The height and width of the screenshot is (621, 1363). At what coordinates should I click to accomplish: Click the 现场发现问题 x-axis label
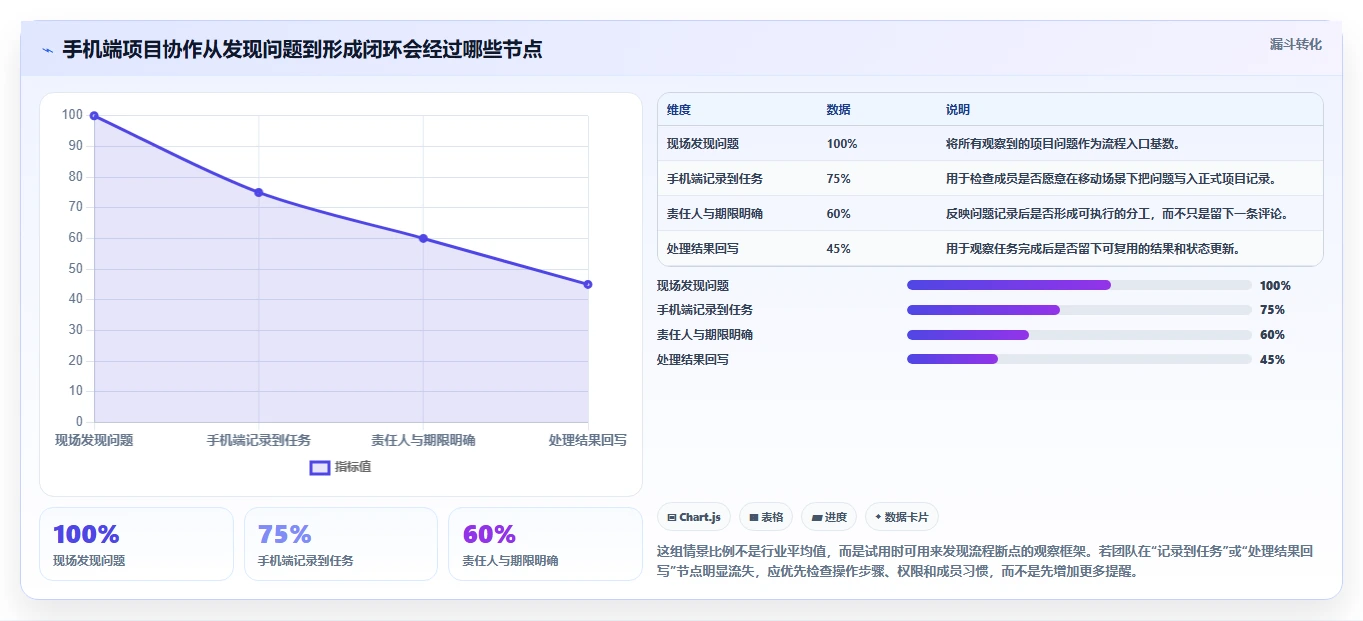[94, 440]
